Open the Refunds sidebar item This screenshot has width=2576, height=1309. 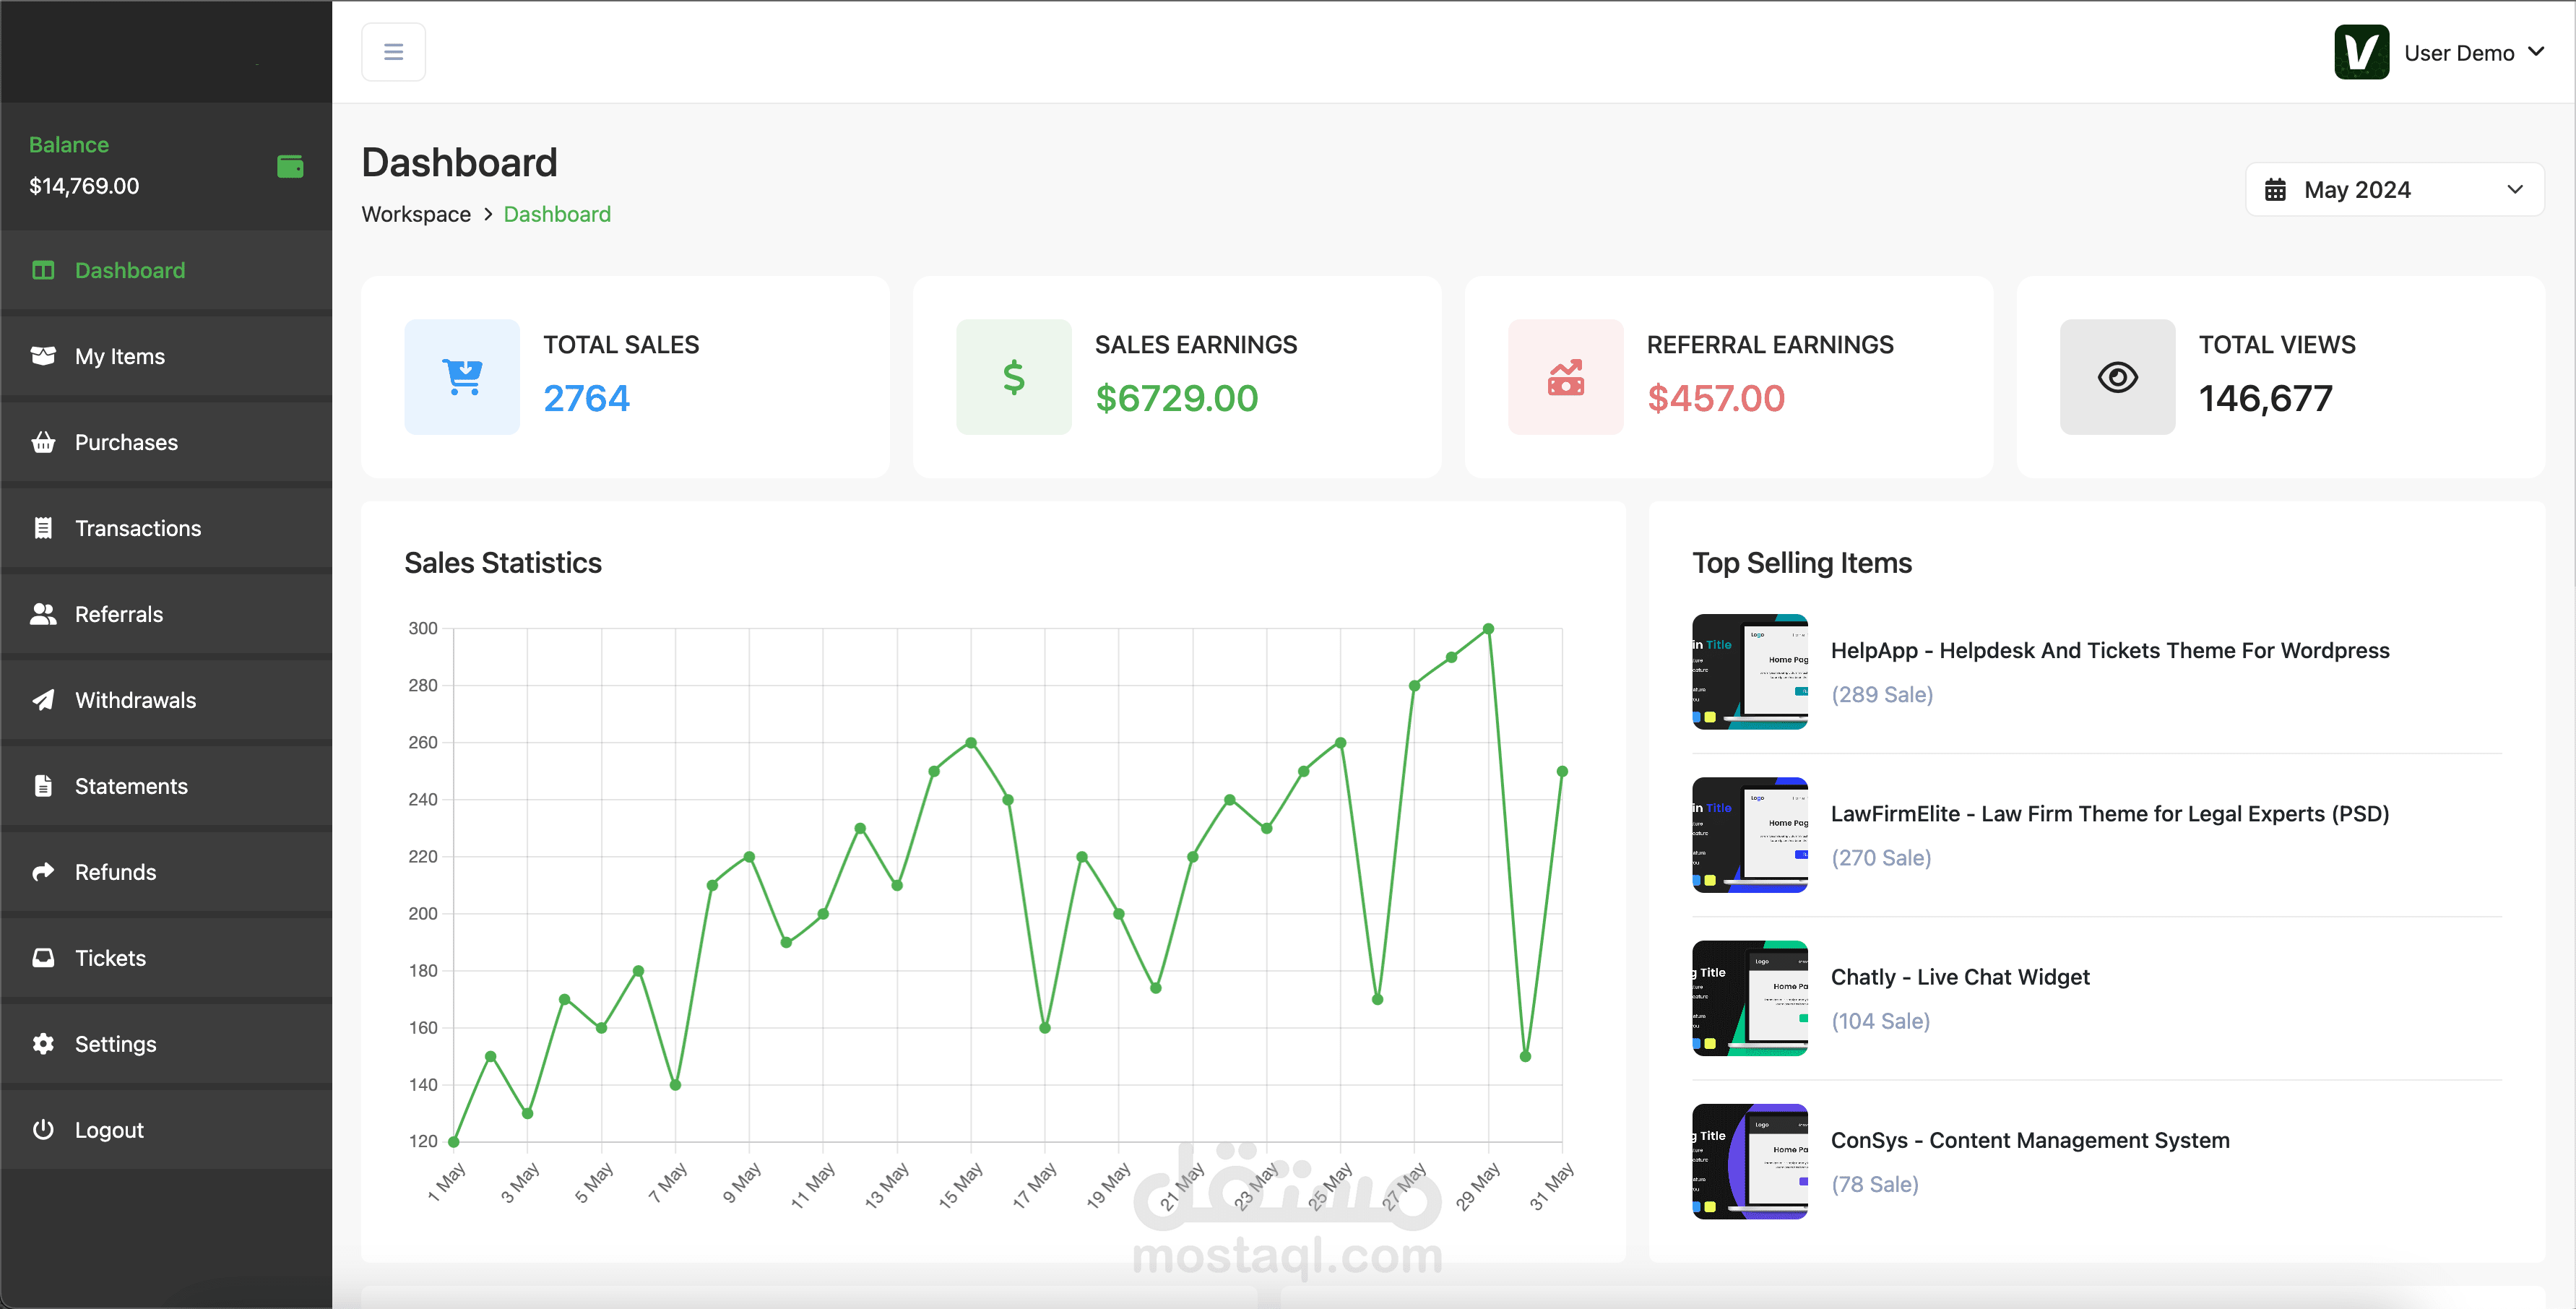[x=115, y=872]
